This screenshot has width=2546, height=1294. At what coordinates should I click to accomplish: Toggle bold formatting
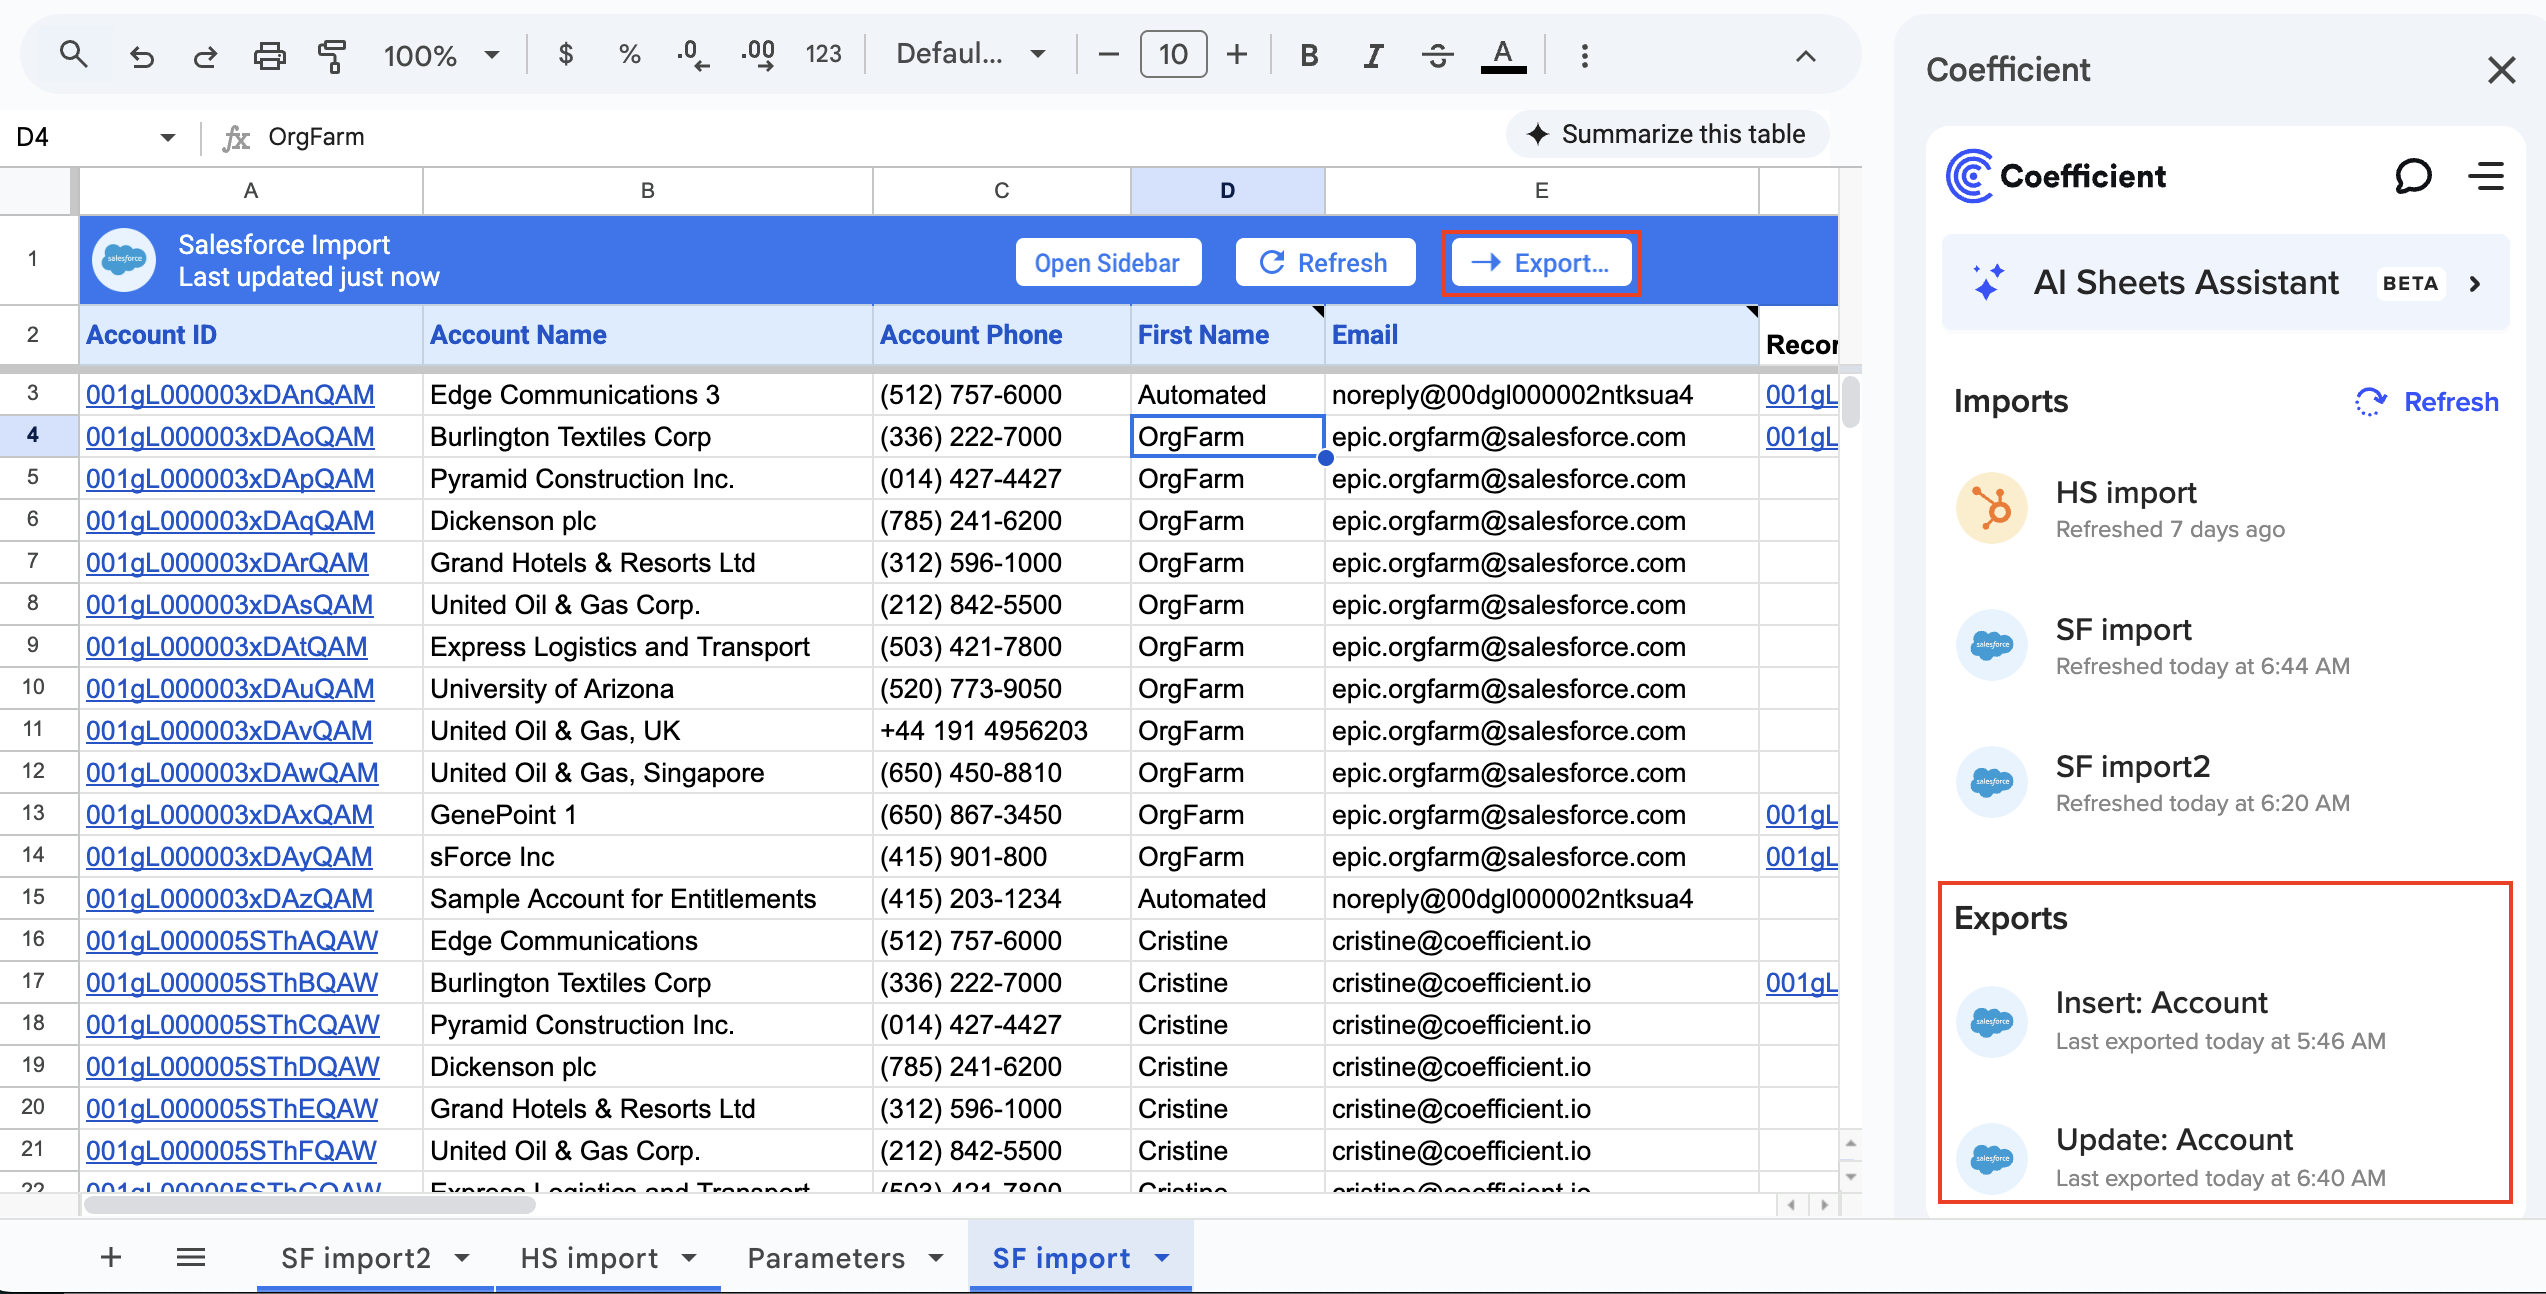click(x=1308, y=55)
